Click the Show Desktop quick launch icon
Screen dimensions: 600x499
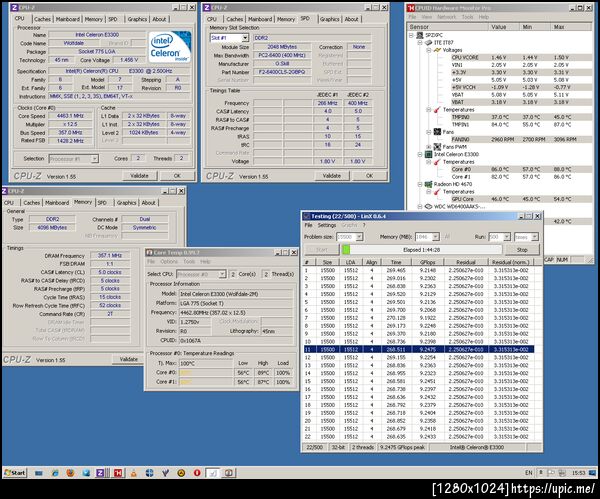pos(39,473)
